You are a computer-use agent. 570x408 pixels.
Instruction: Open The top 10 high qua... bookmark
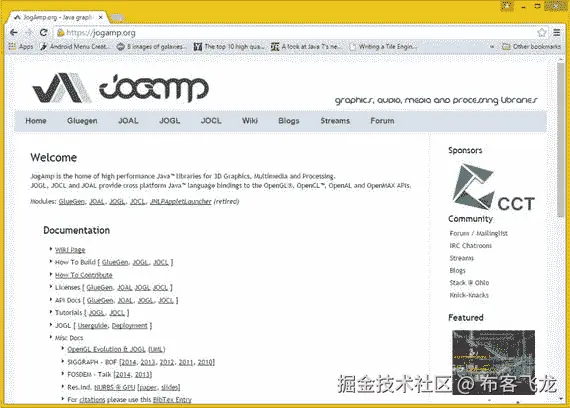coord(229,47)
